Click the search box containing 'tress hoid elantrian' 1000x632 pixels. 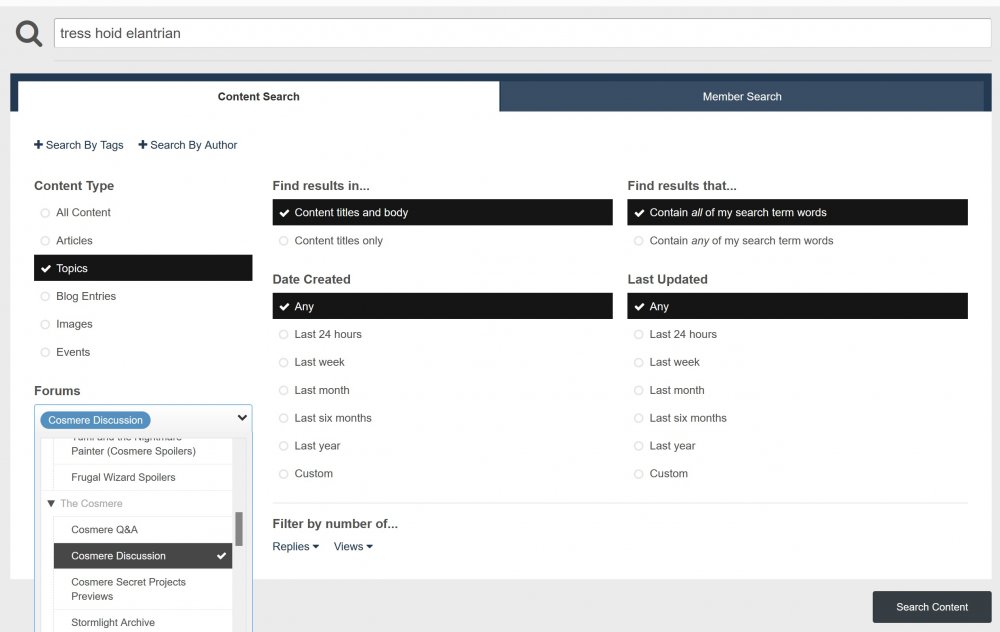(x=522, y=33)
